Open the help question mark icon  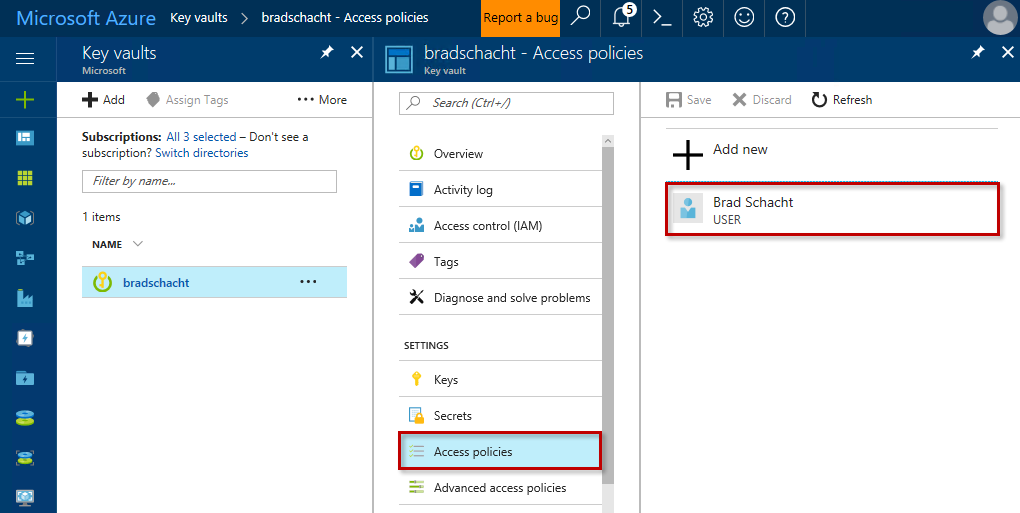785,17
